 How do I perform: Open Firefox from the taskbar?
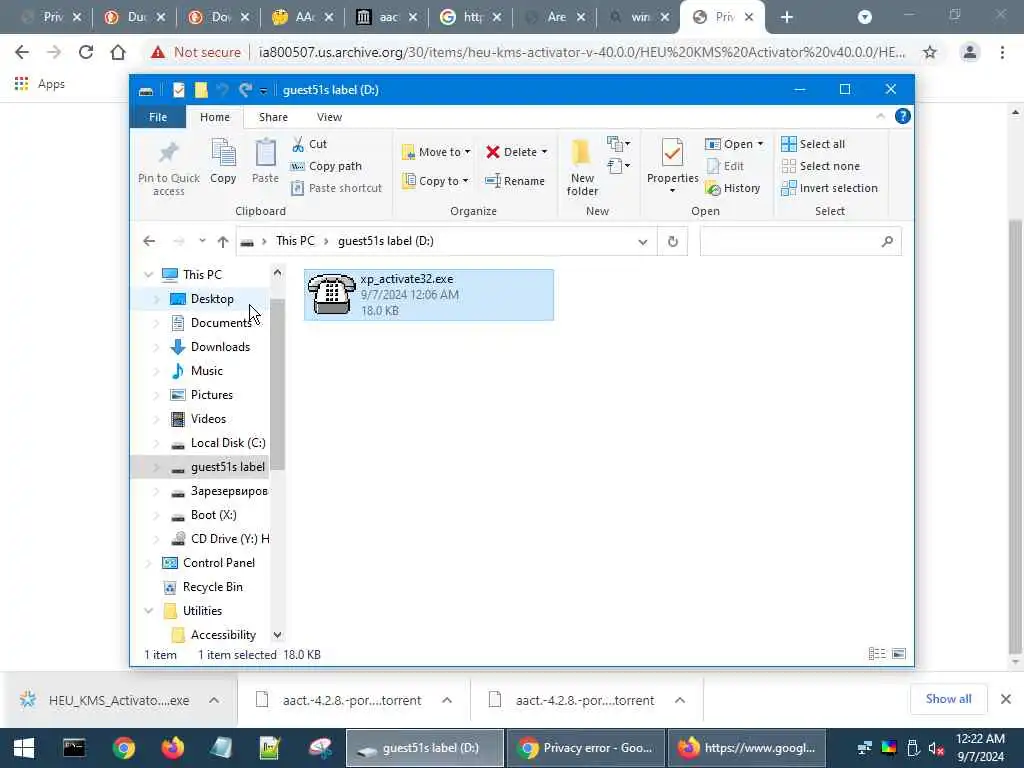point(172,748)
